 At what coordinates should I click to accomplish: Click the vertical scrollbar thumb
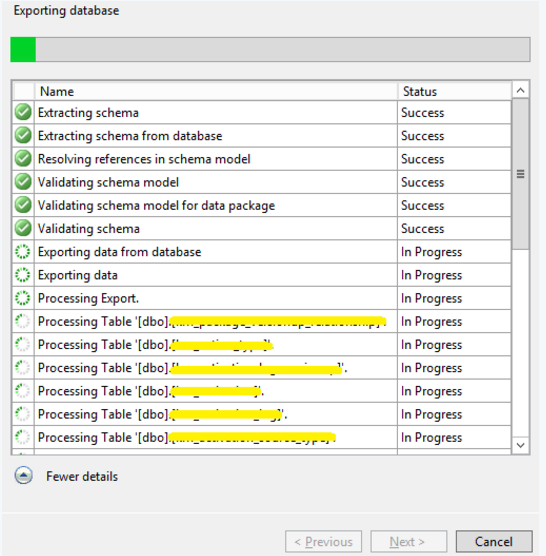(x=520, y=174)
